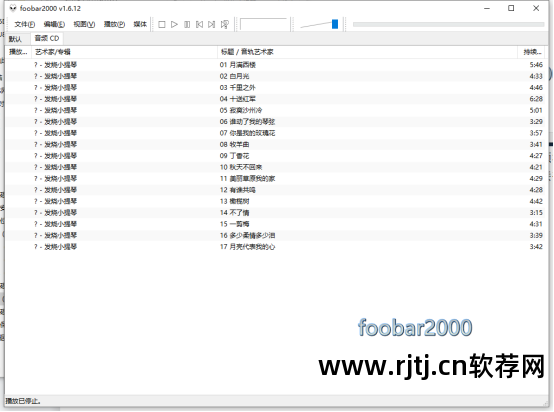
Task: Click foobar2000 alien icon in title bar
Action: coord(13,8)
